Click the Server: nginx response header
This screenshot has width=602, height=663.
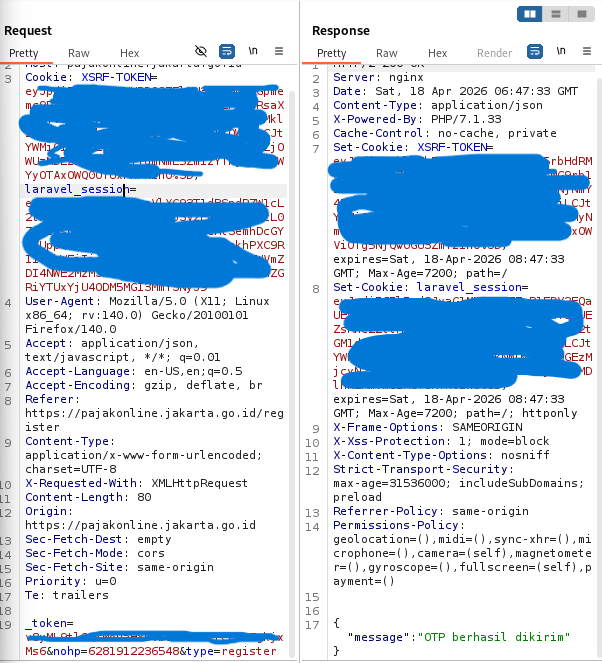point(378,77)
